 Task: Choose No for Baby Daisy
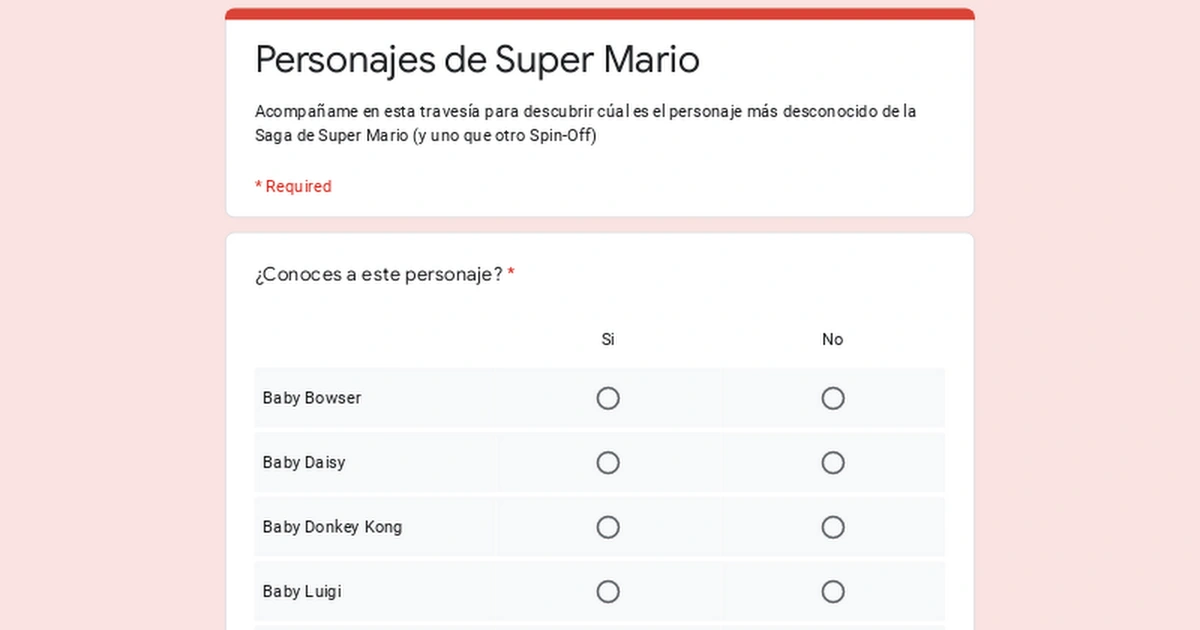(833, 463)
